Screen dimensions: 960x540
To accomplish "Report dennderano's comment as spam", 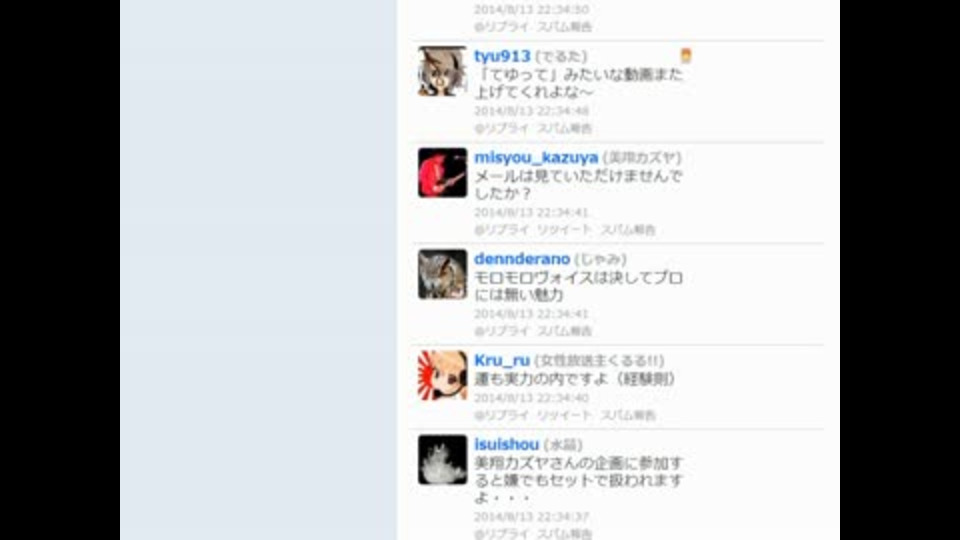I will (x=564, y=331).
